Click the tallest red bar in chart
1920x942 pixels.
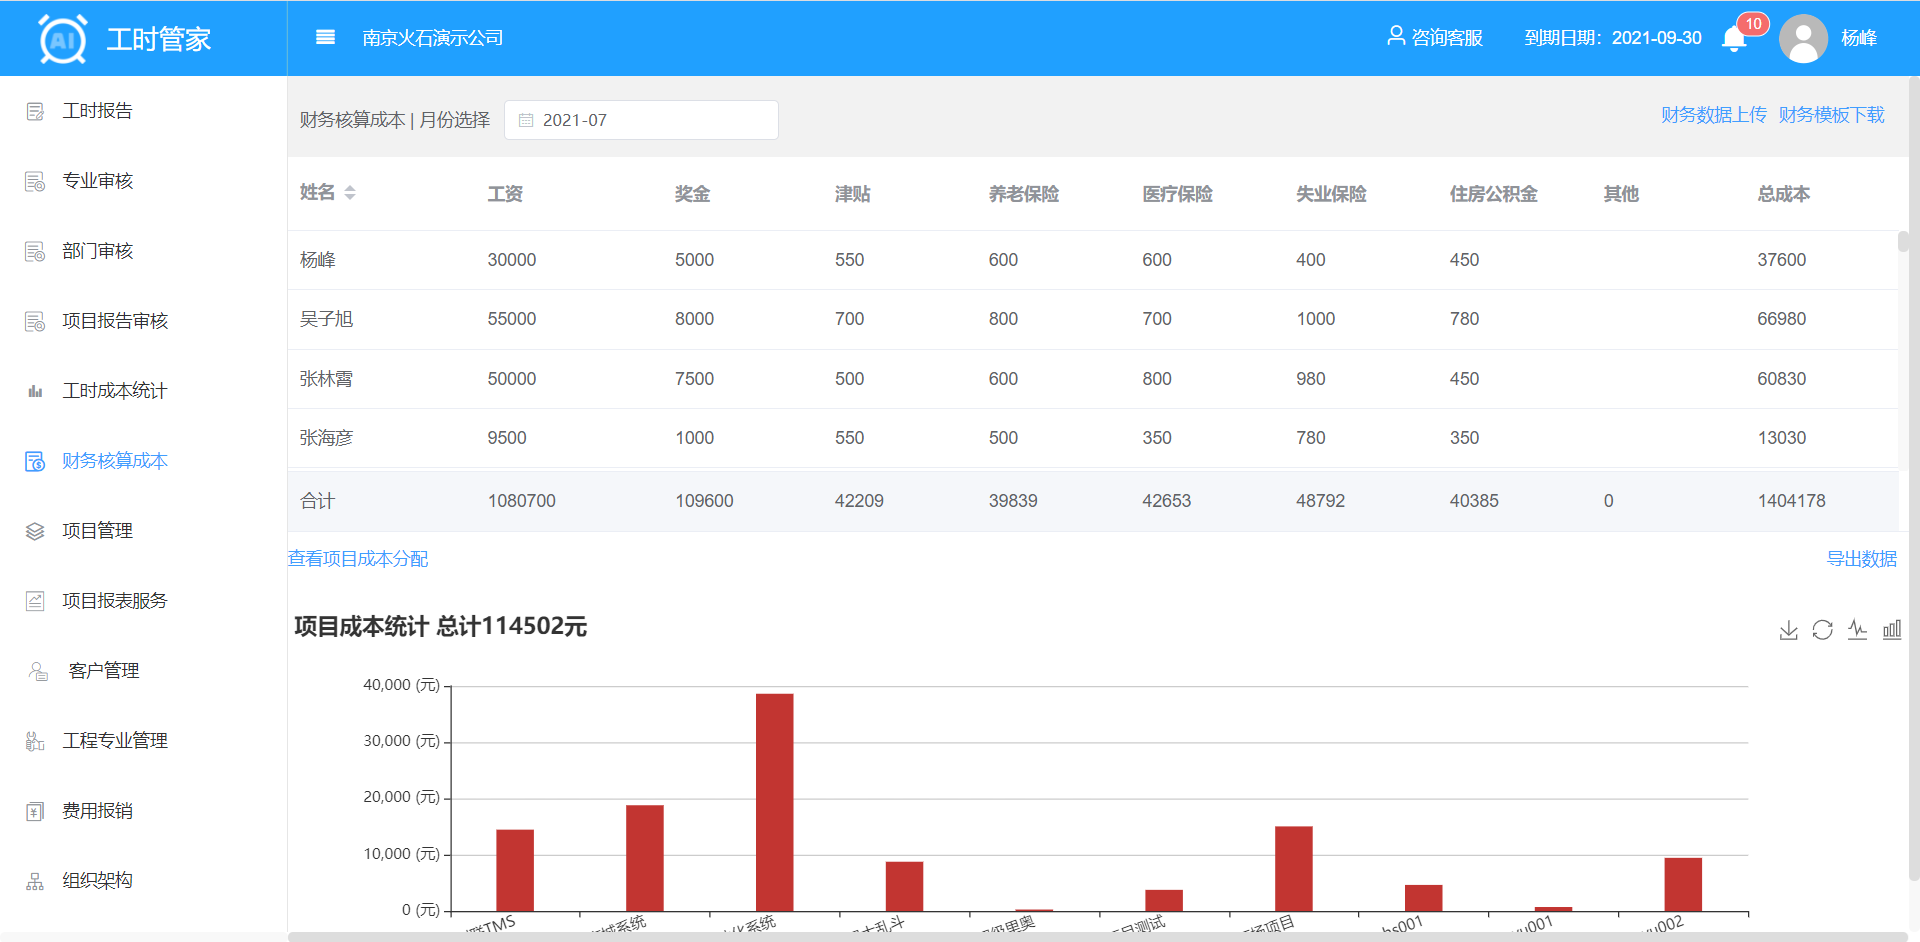point(774,800)
